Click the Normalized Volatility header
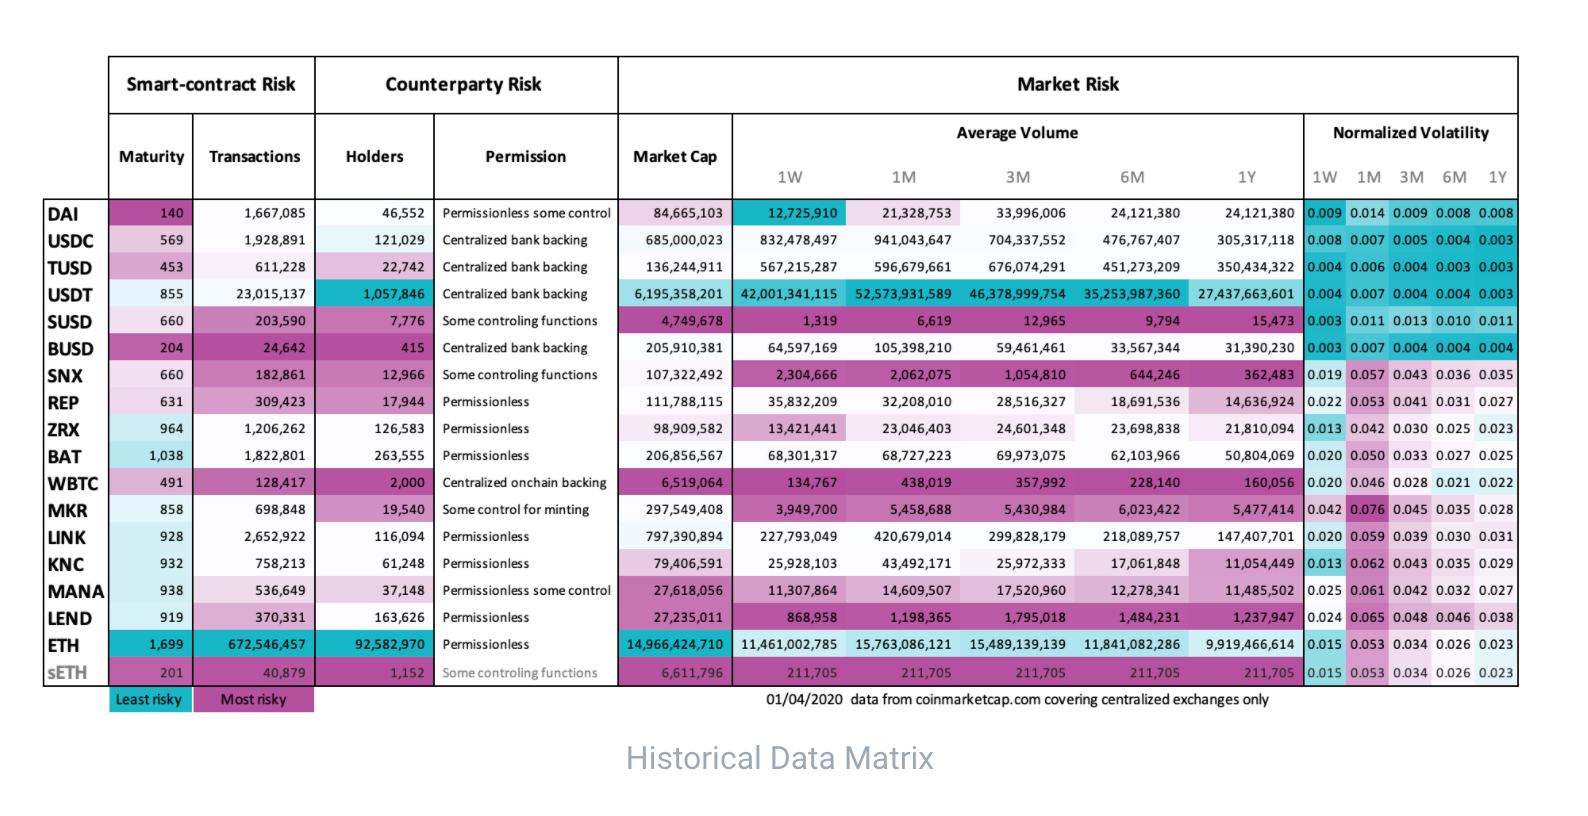This screenshot has height=816, width=1588. pos(1411,133)
